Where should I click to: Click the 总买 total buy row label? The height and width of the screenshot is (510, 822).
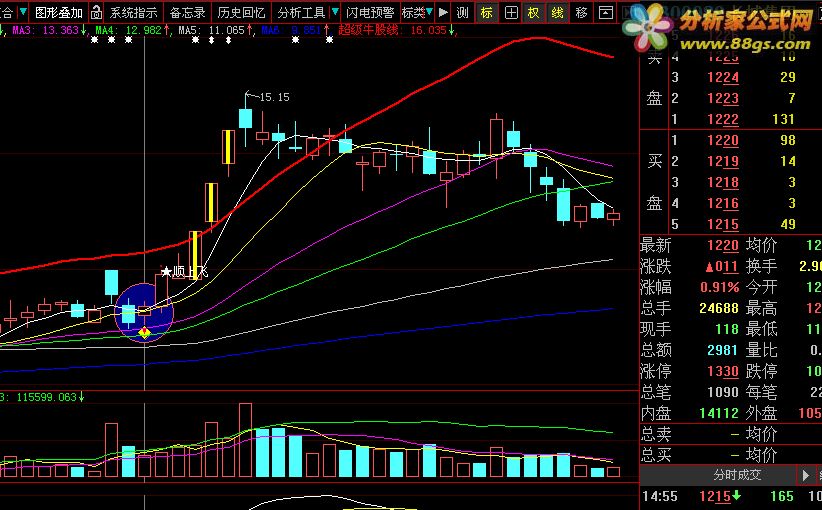pos(656,455)
